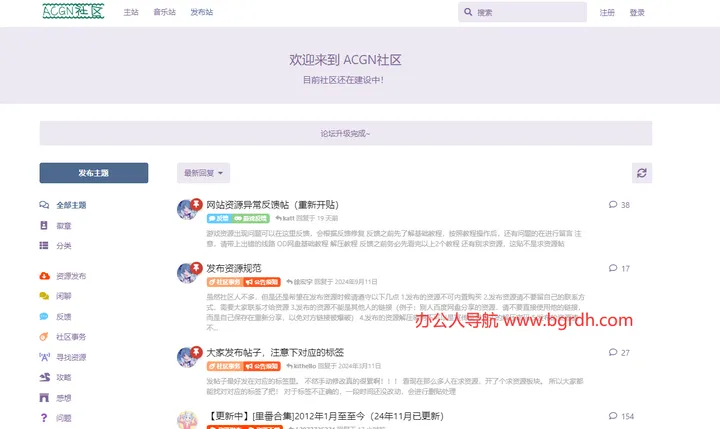Click the 38 replies comment icon
720x429 pixels.
tap(613, 204)
